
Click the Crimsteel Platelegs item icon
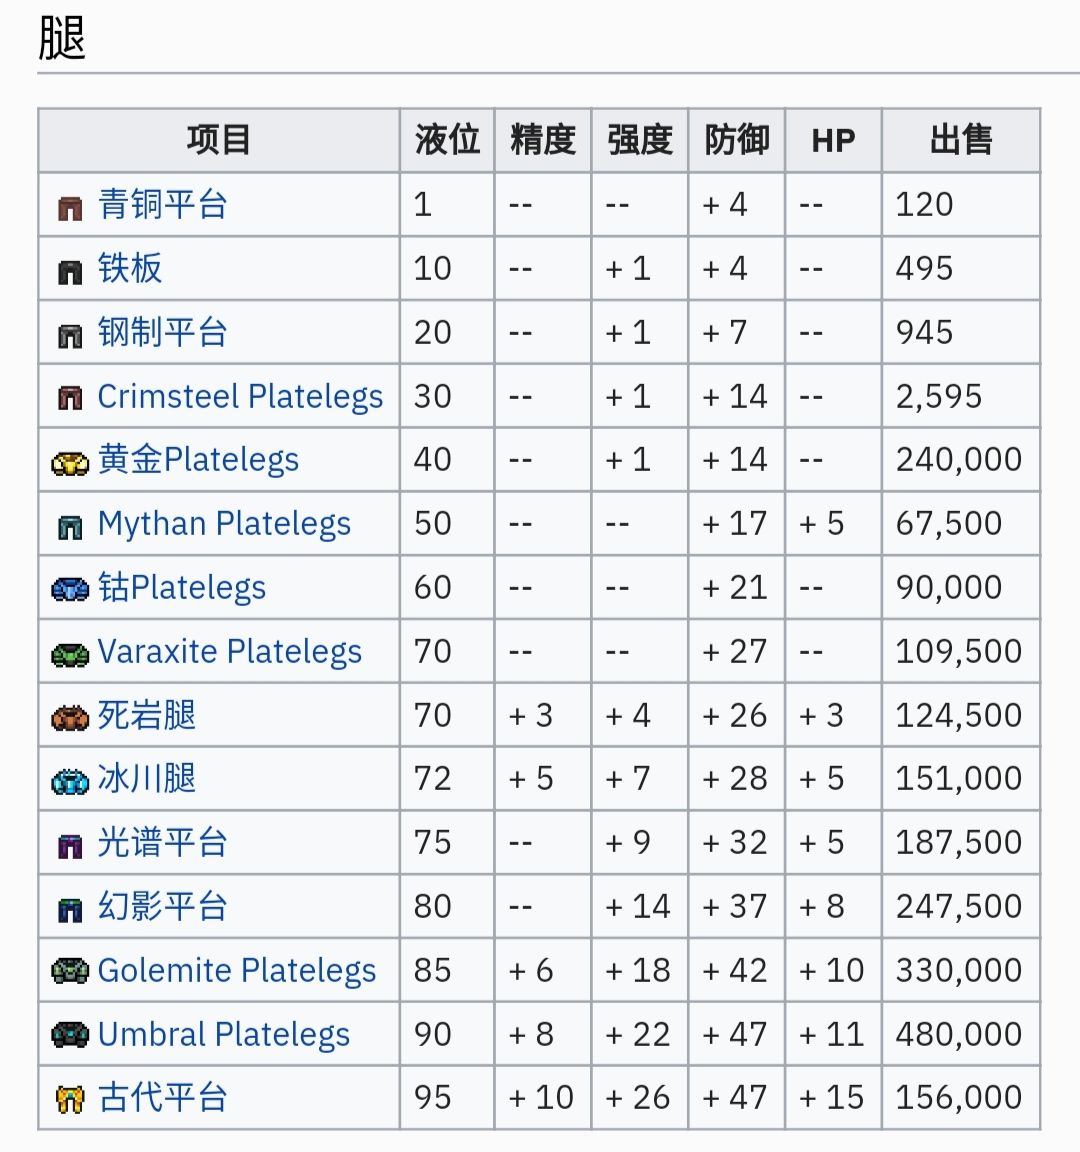[70, 398]
